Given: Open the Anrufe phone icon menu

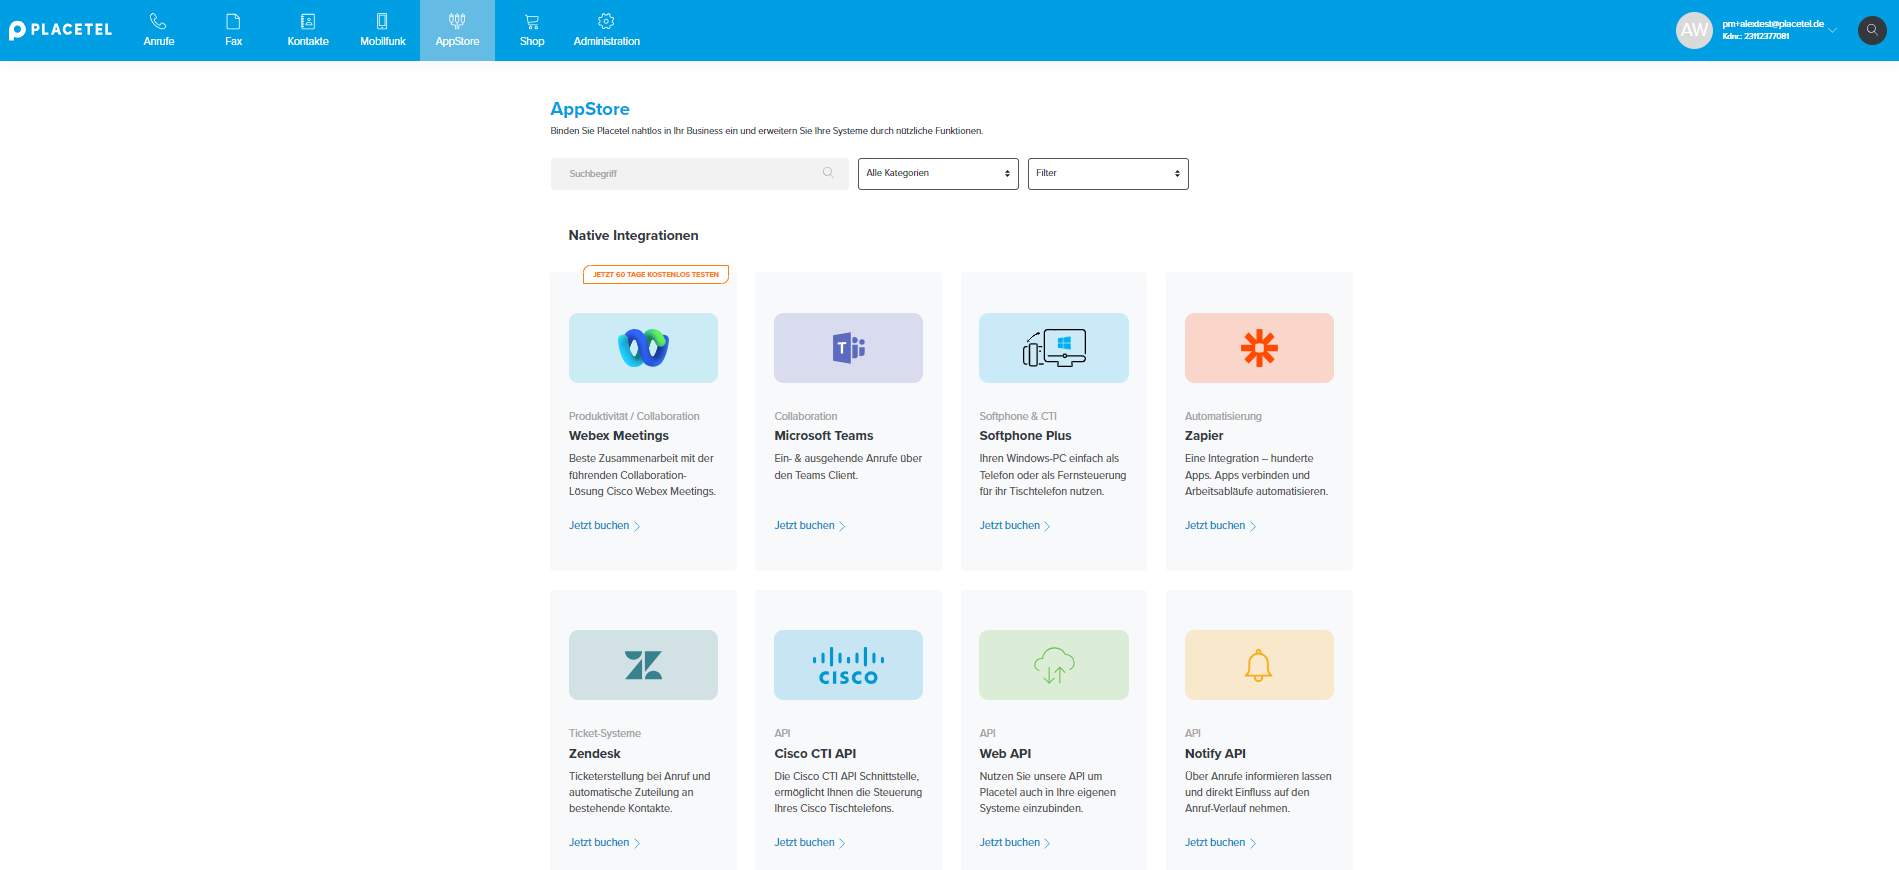Looking at the screenshot, I should (159, 30).
